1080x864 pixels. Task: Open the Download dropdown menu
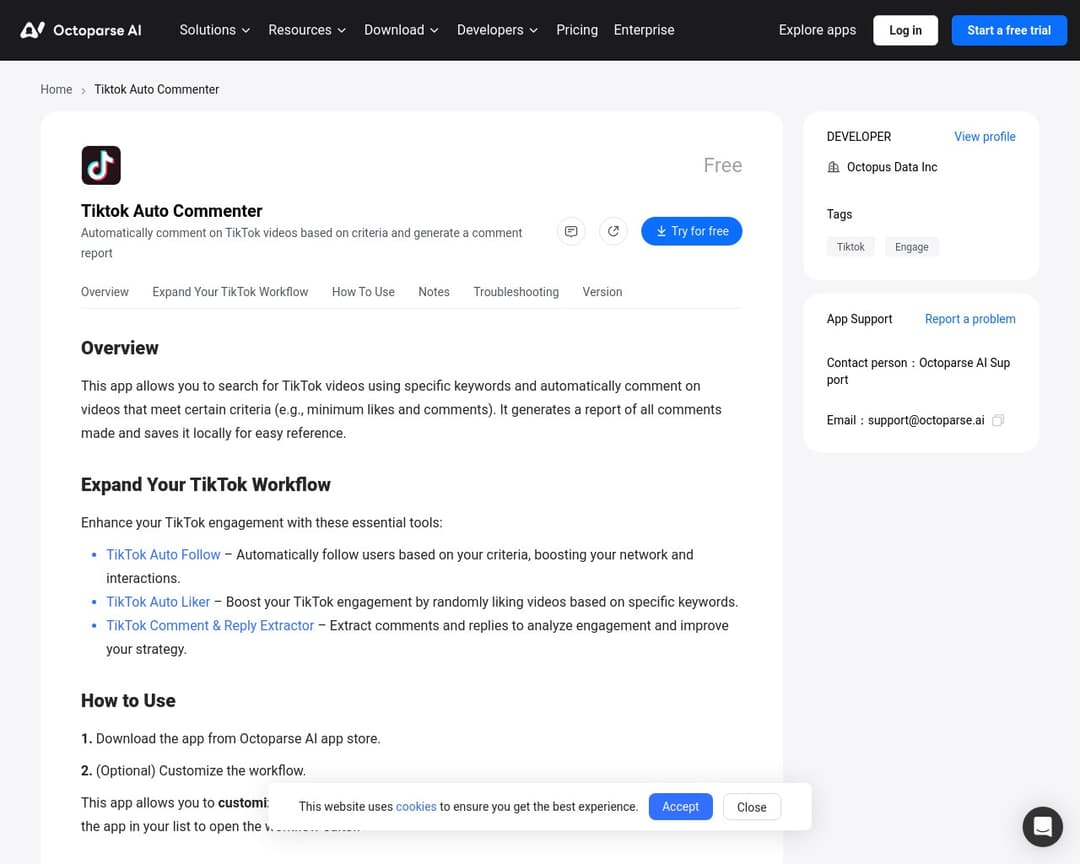pyautogui.click(x=401, y=30)
